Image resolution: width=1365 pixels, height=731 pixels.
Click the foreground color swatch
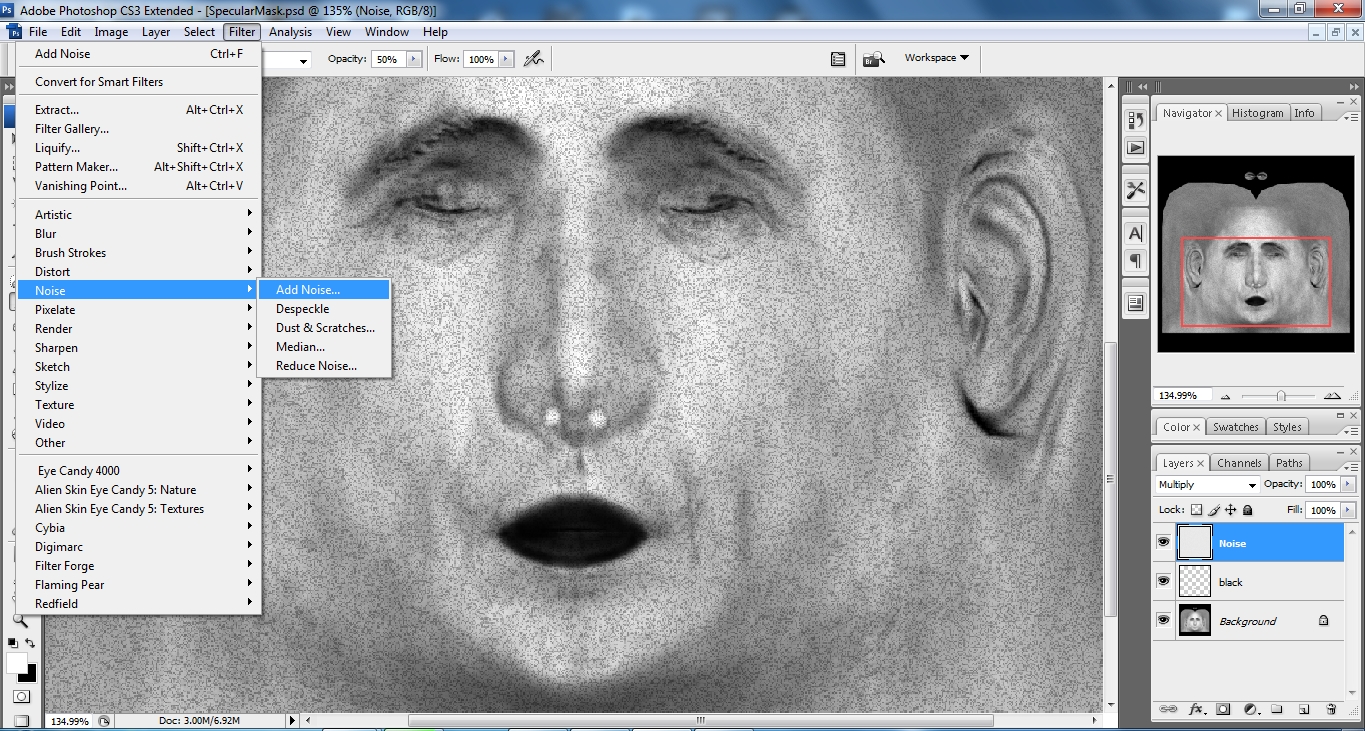[x=17, y=663]
